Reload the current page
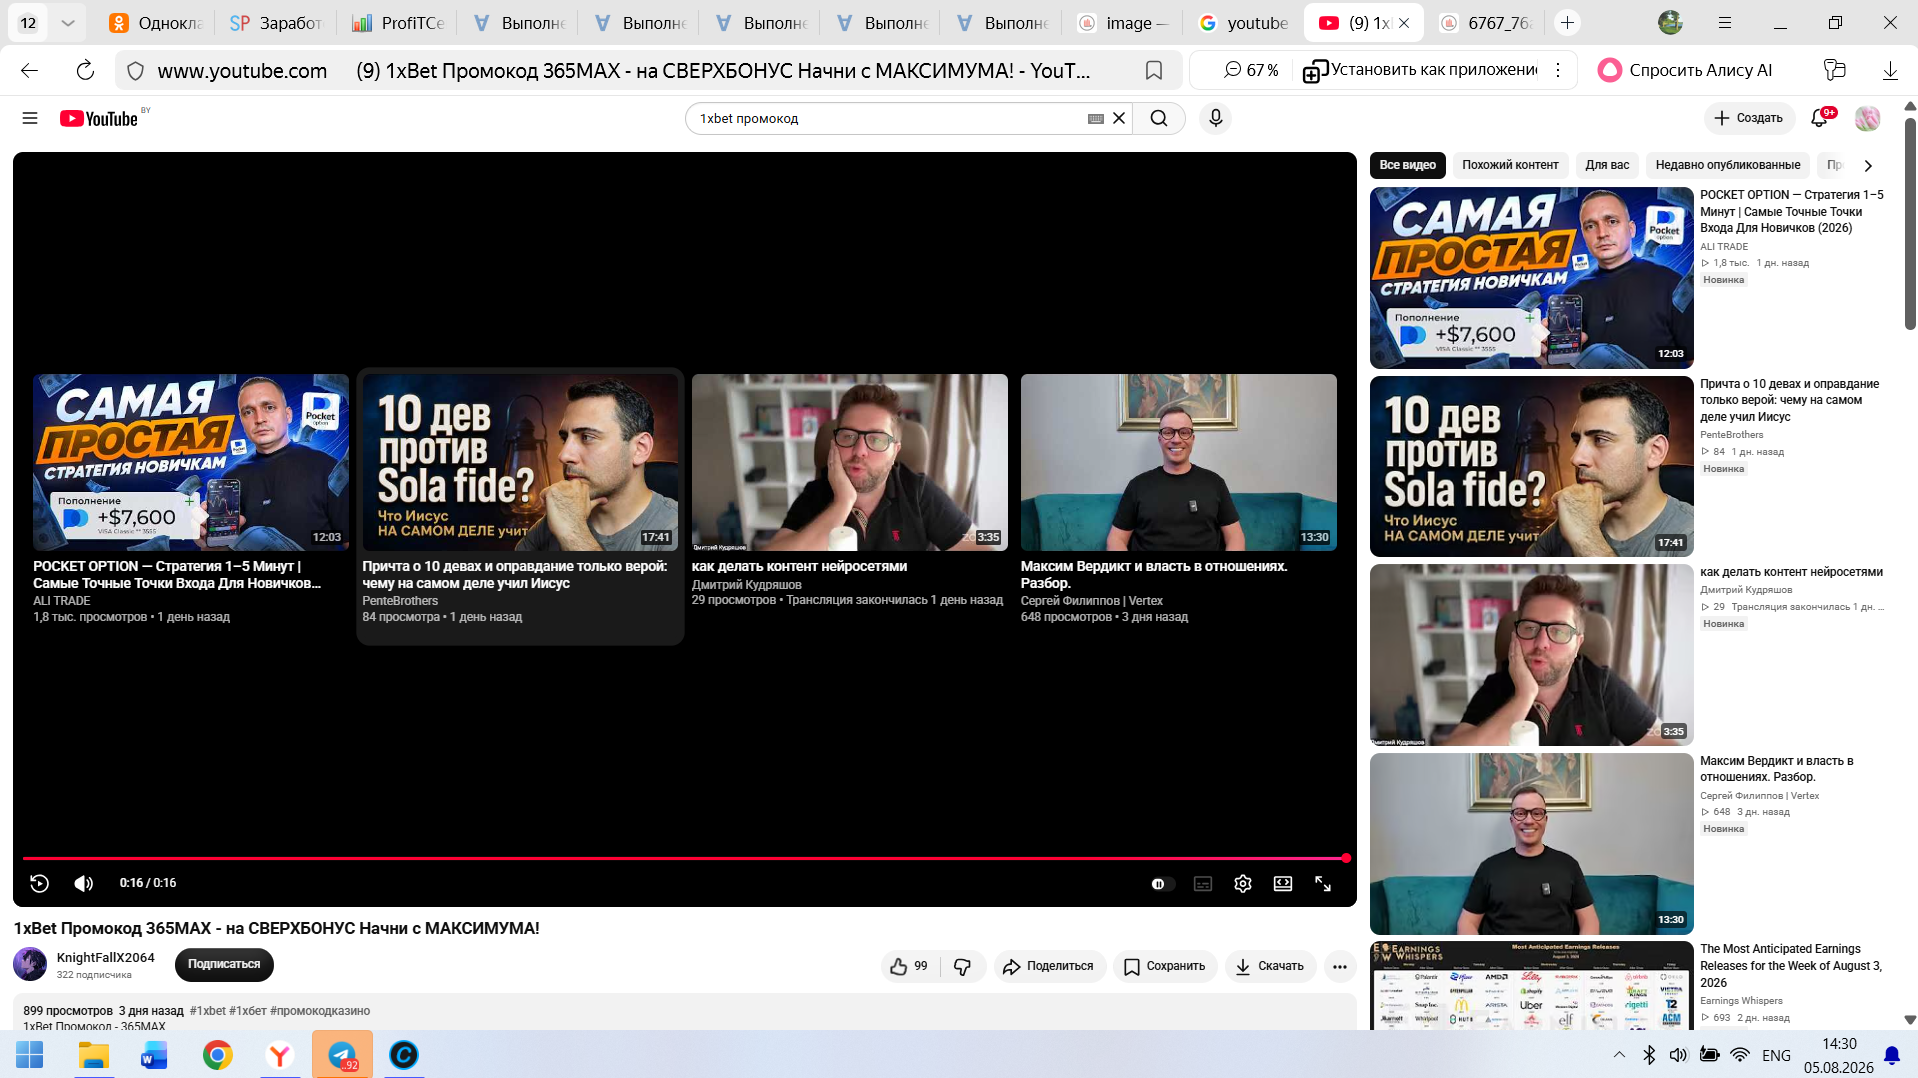 click(x=85, y=70)
